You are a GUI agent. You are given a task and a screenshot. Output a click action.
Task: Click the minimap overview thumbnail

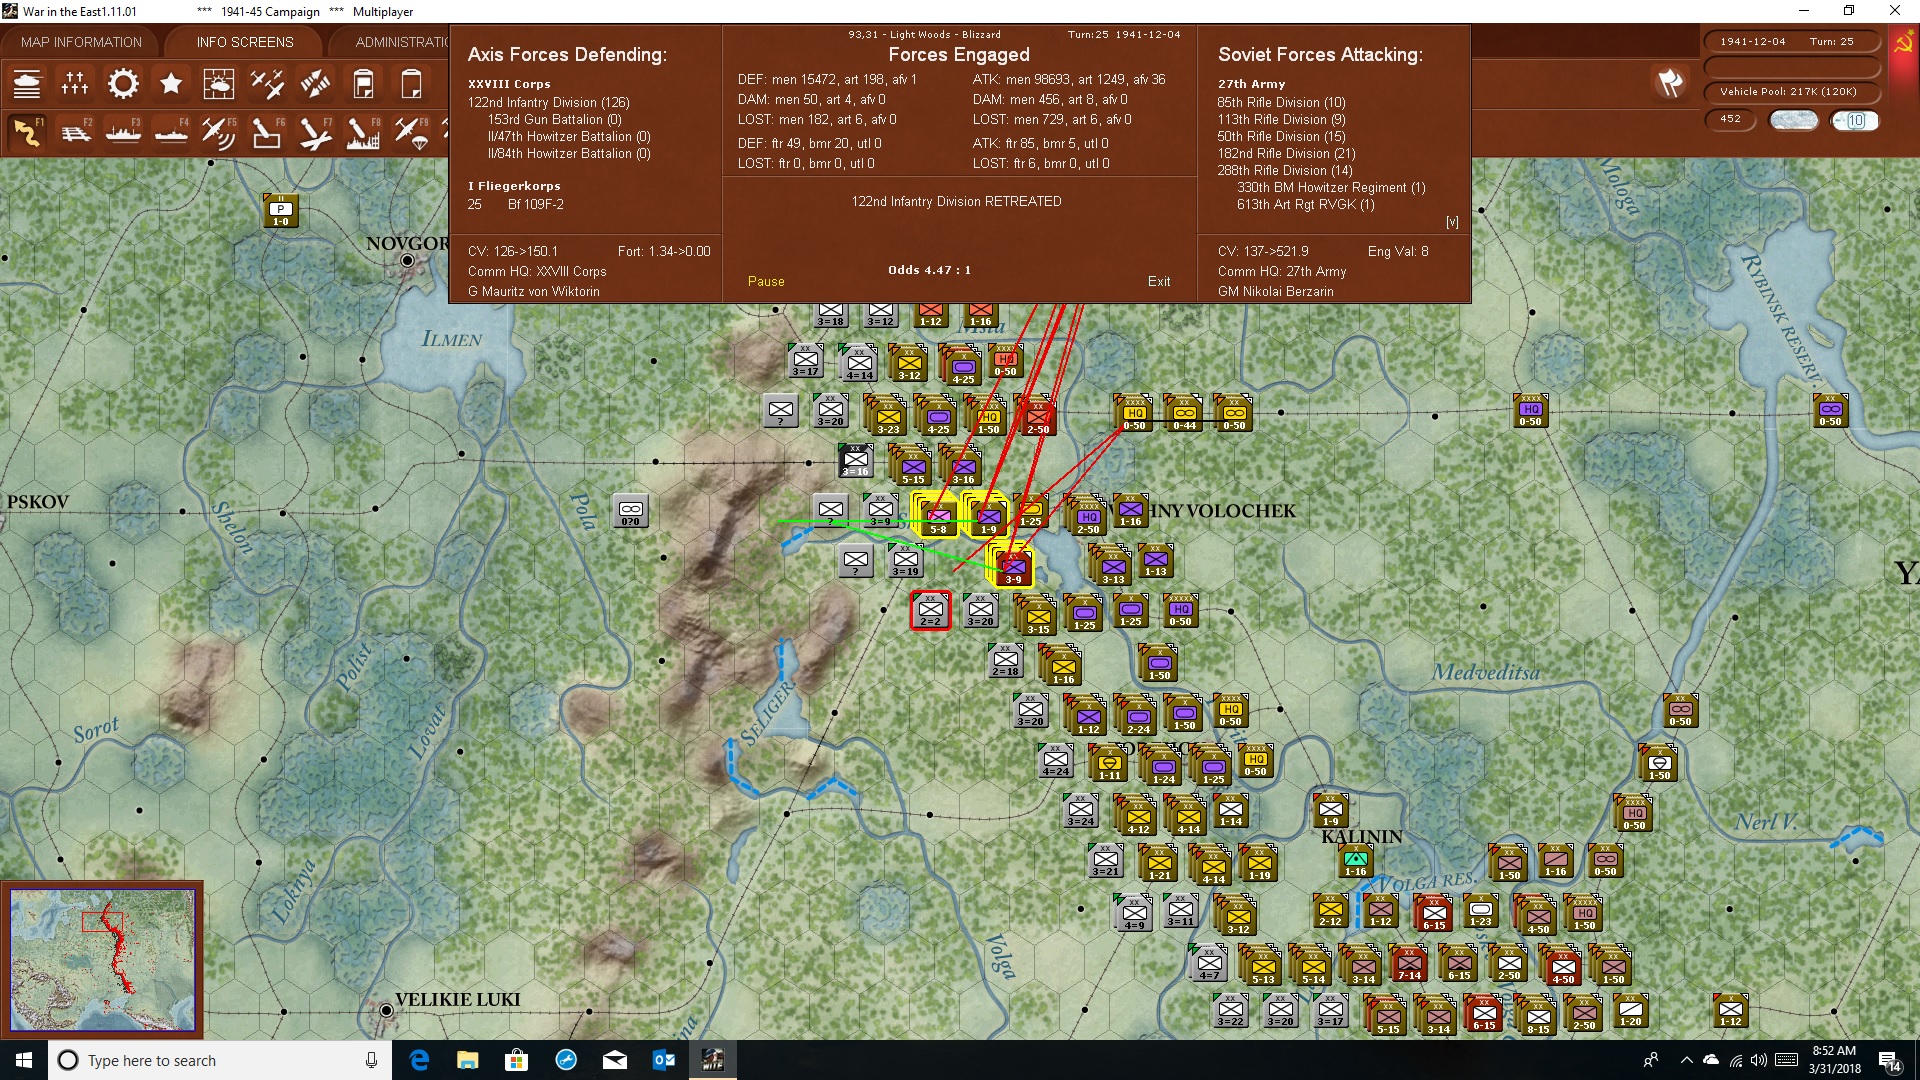(x=102, y=960)
